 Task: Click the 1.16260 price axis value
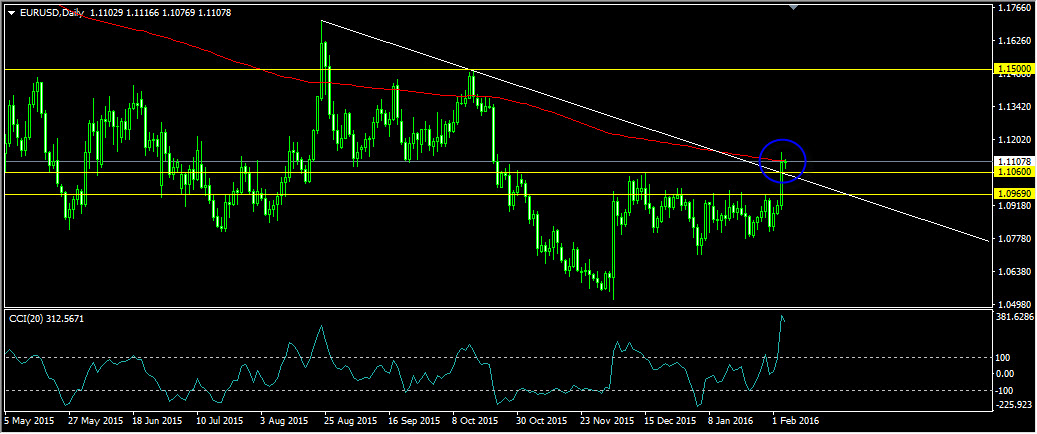pos(1015,41)
